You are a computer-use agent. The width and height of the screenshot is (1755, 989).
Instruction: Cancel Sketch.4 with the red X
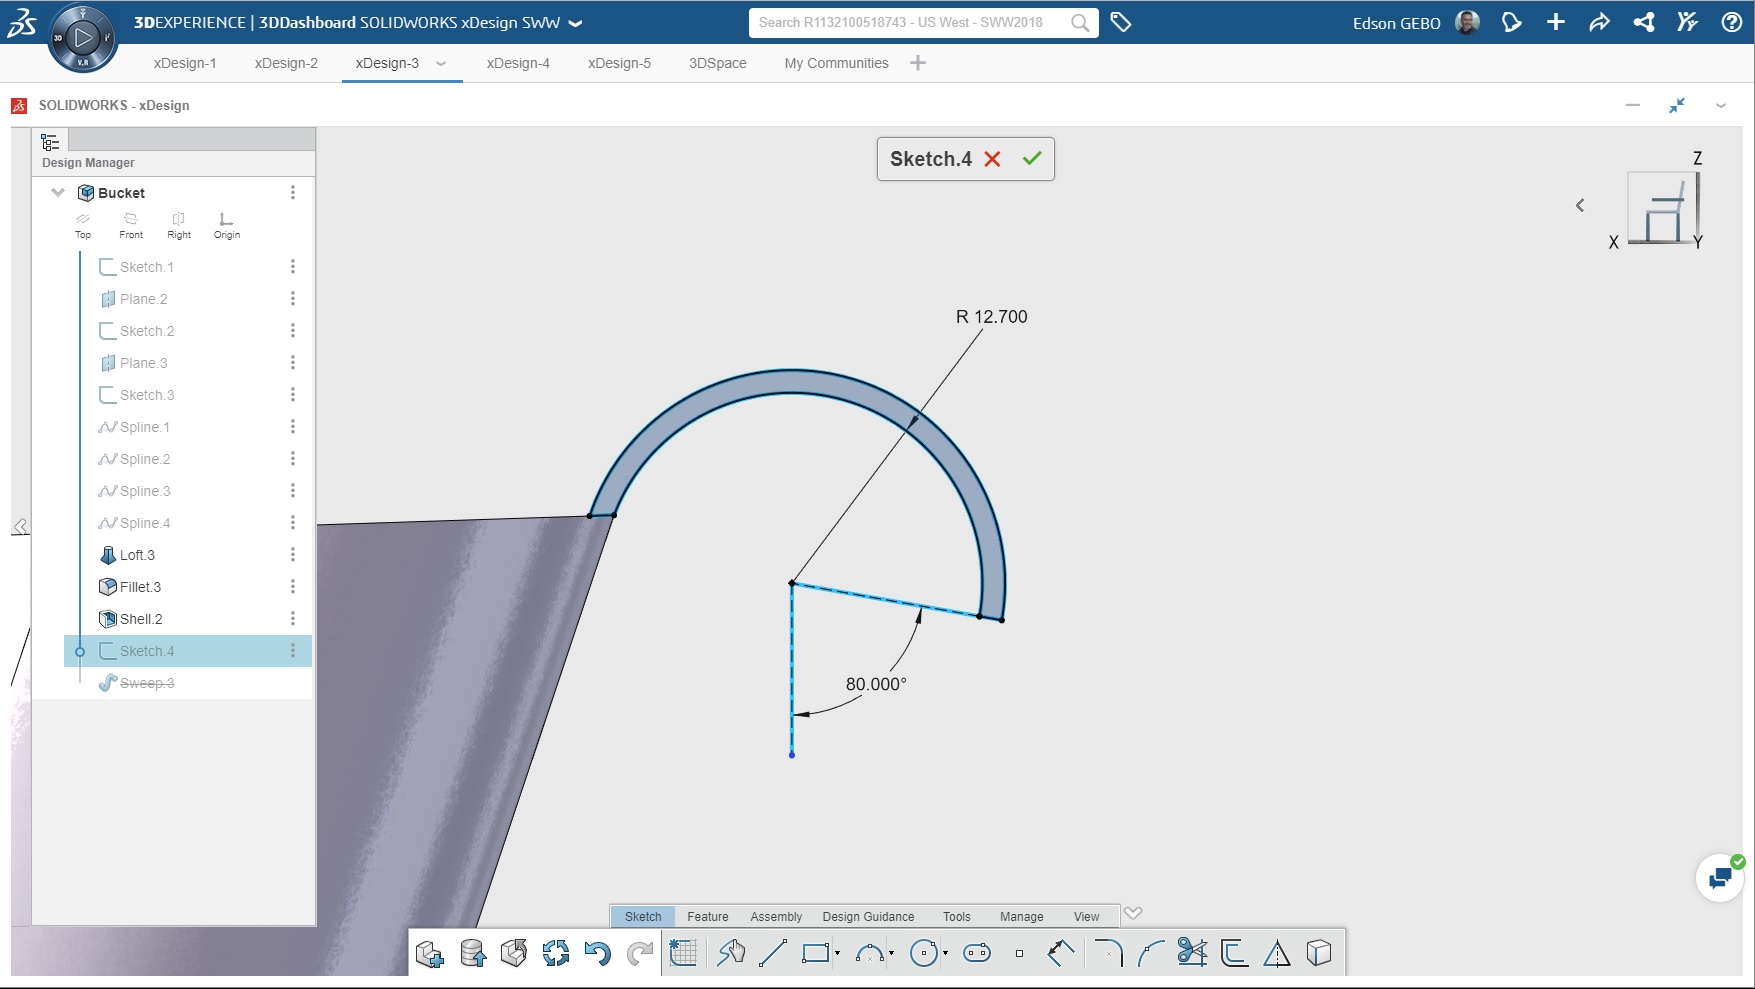click(x=992, y=158)
